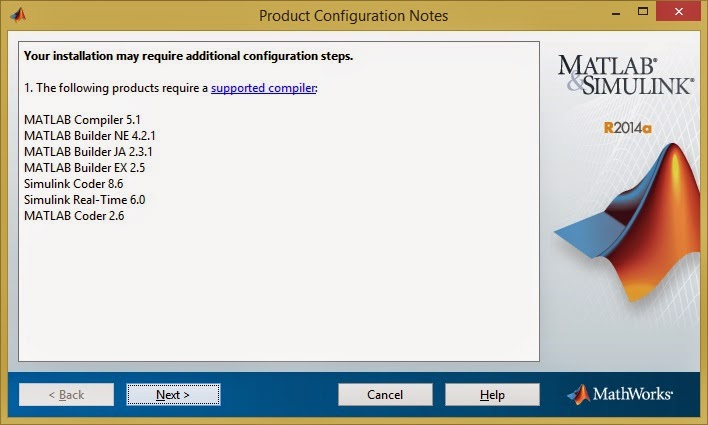Click the MathWorks logo
Image resolution: width=708 pixels, height=425 pixels.
point(620,394)
